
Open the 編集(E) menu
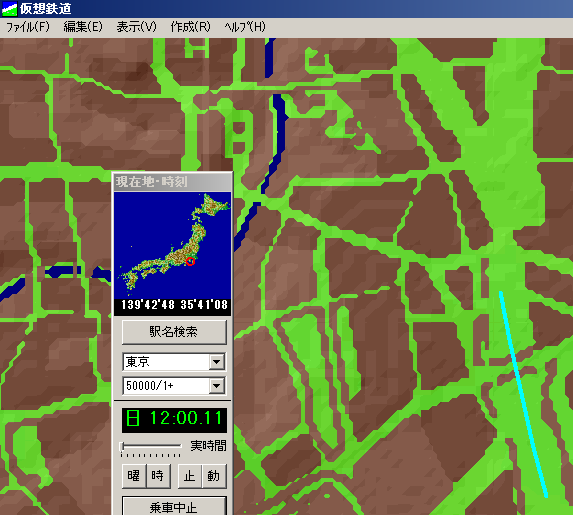(x=83, y=27)
